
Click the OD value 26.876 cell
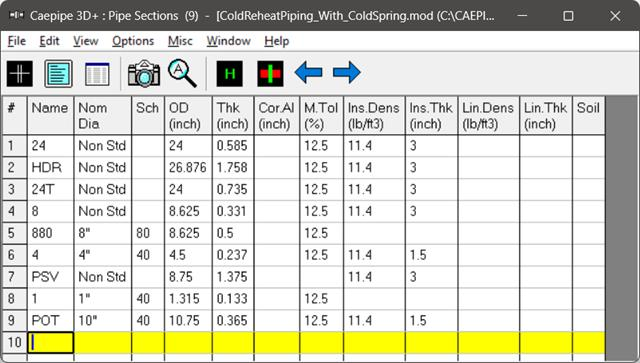click(188, 167)
